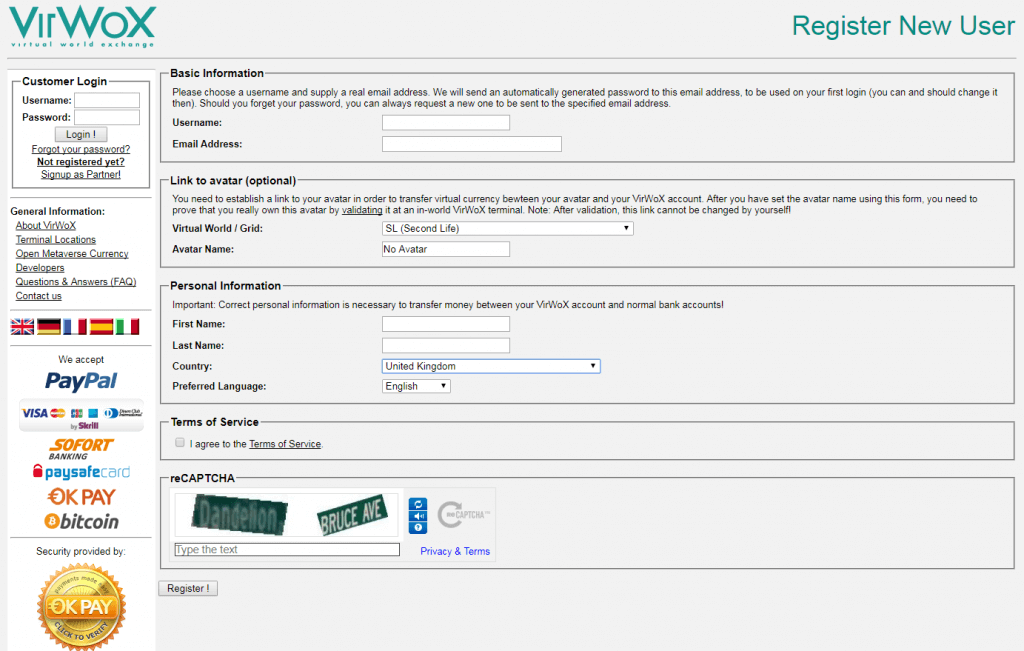Click the PayPal logo

tap(81, 381)
